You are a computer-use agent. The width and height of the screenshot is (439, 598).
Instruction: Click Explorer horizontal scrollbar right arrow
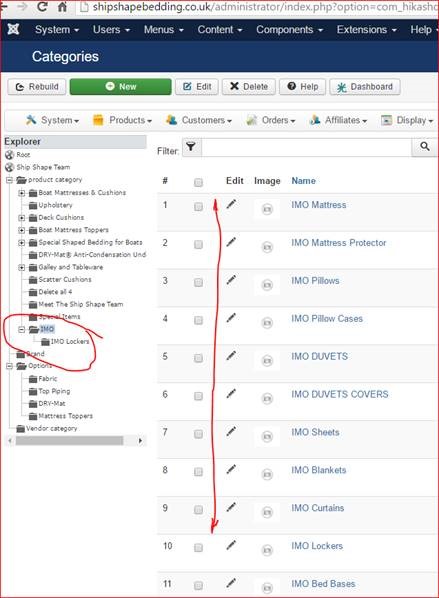coord(140,441)
